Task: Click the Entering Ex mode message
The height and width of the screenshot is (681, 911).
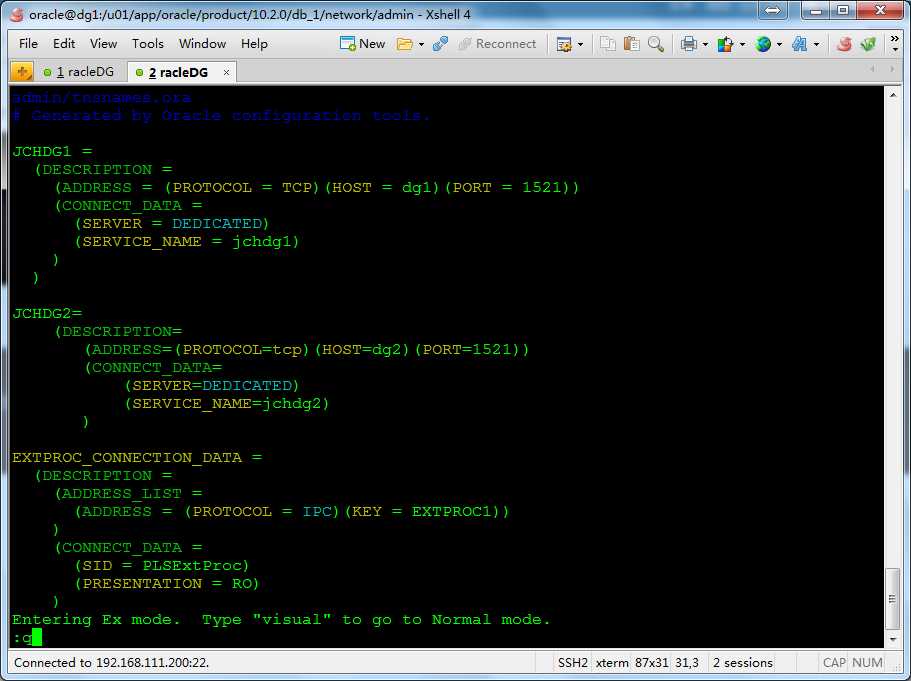Action: [x=281, y=620]
